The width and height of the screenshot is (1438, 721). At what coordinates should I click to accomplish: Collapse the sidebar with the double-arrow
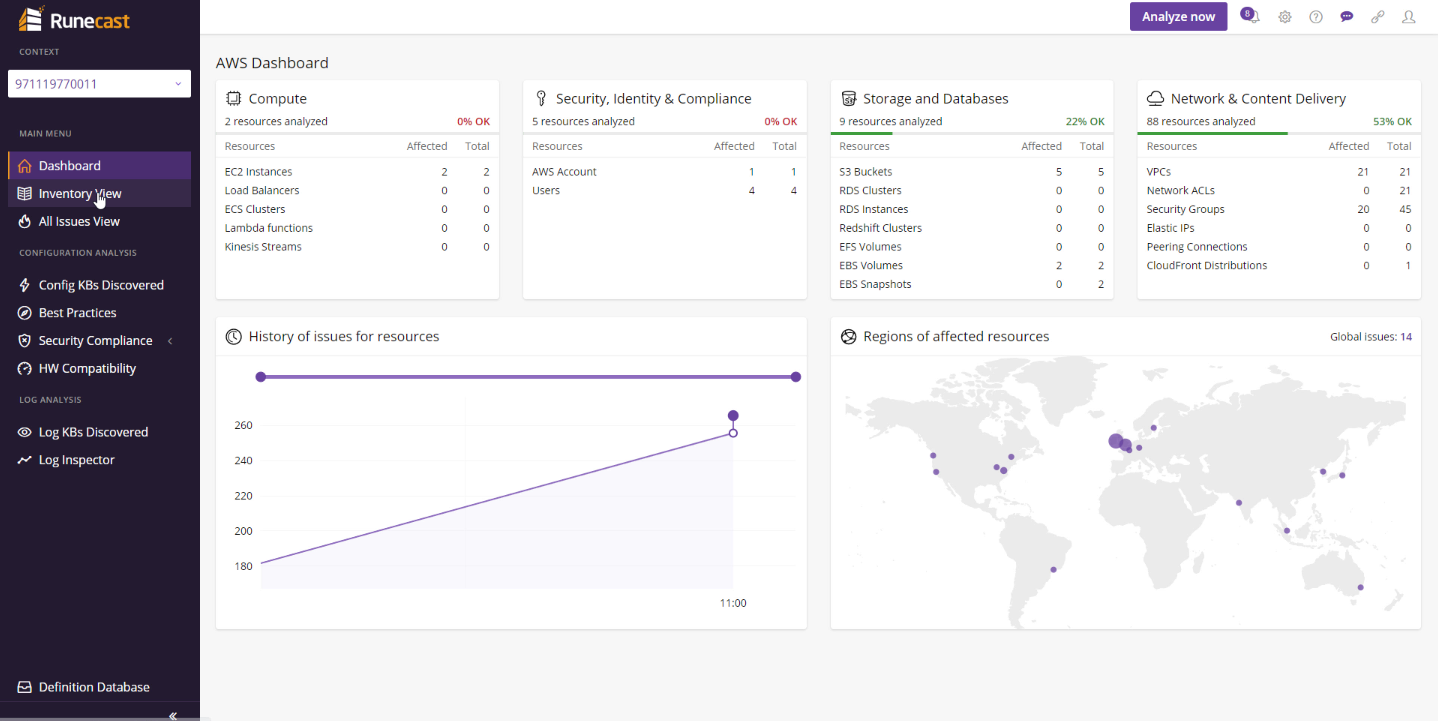pyautogui.click(x=173, y=715)
